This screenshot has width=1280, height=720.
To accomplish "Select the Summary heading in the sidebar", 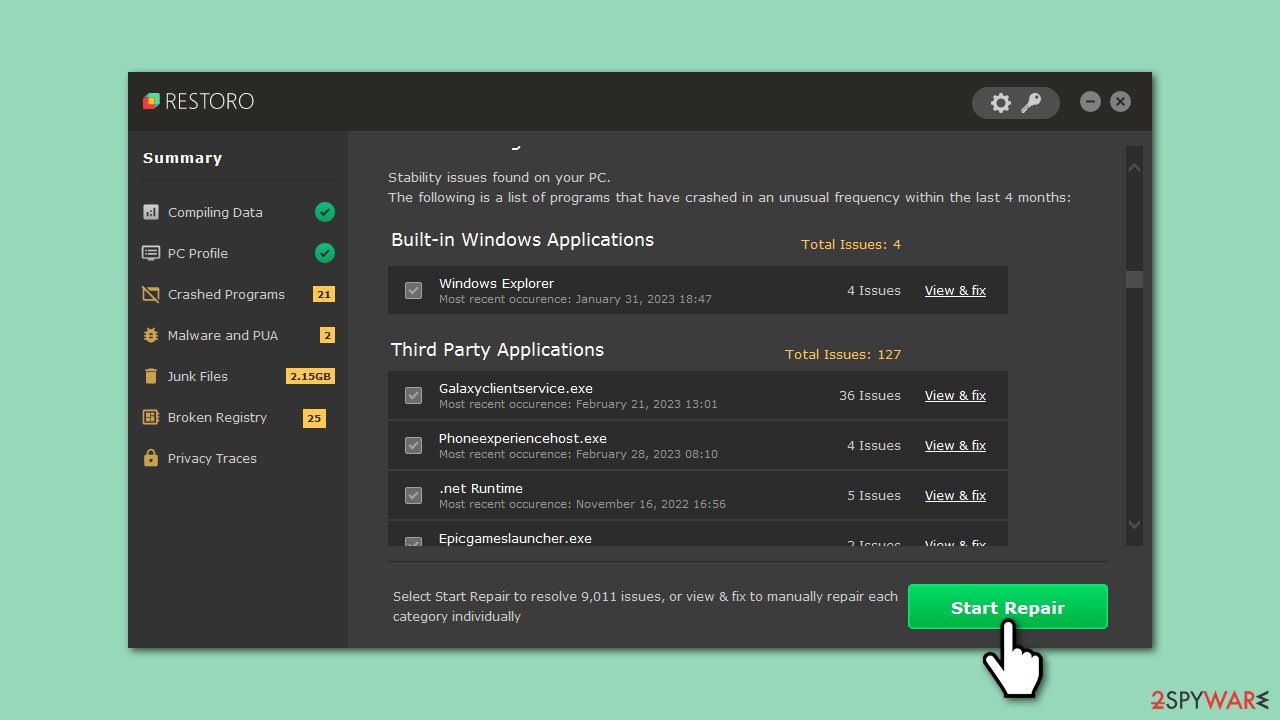I will point(182,158).
